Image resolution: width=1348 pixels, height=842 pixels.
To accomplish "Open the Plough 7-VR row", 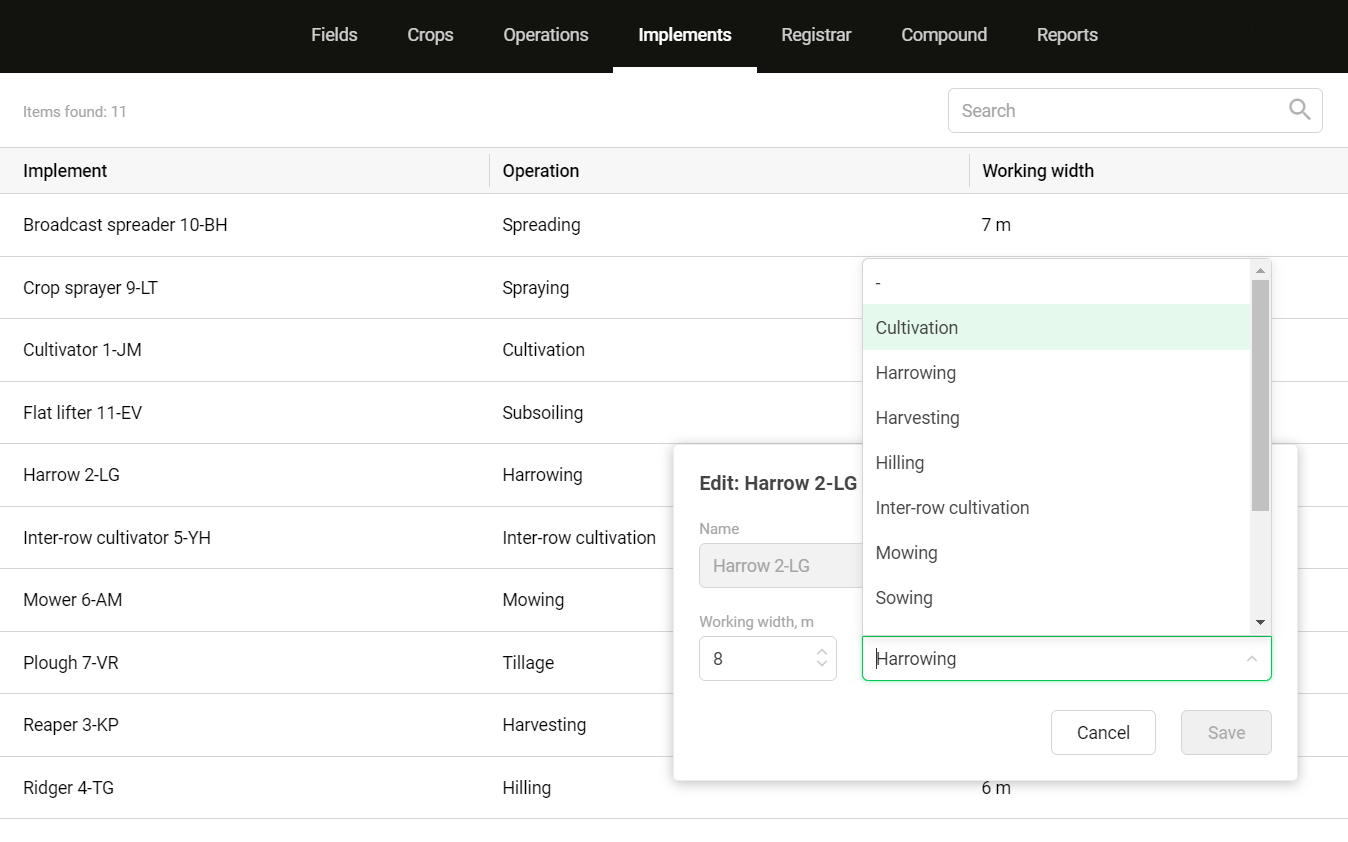I will pos(71,663).
